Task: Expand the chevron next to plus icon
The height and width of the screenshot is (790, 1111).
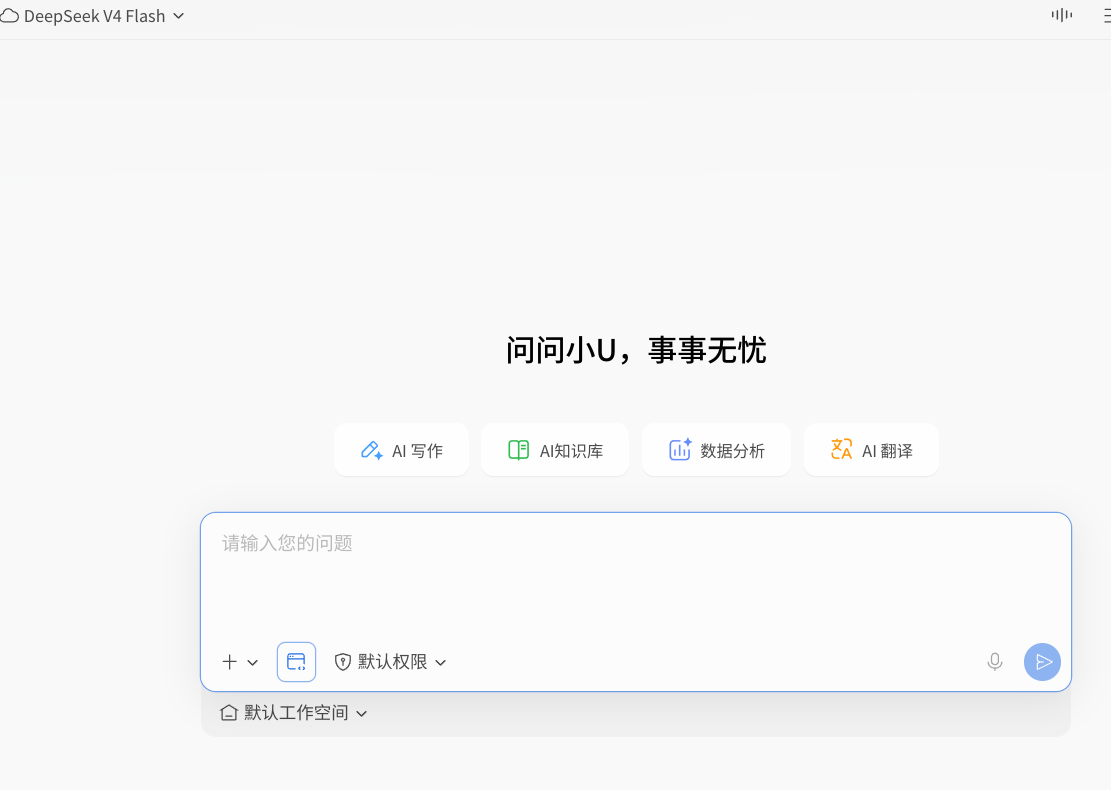Action: pyautogui.click(x=253, y=662)
